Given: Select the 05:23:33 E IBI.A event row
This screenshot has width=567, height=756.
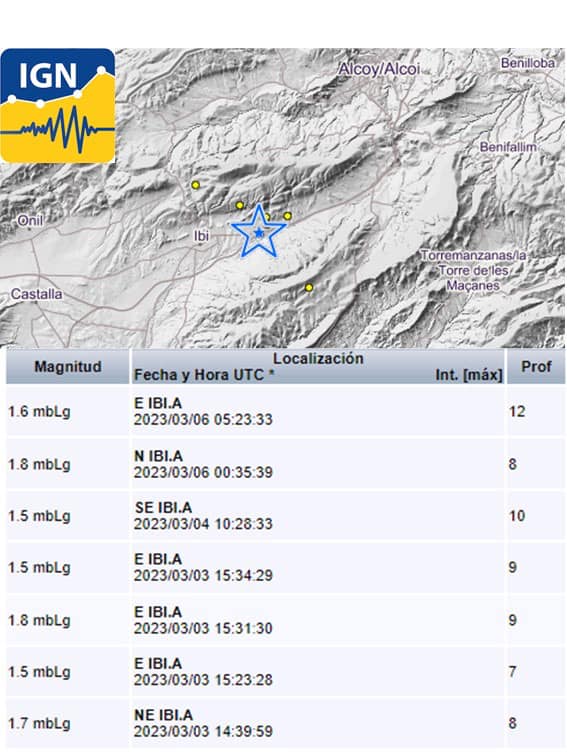Looking at the screenshot, I should [284, 411].
